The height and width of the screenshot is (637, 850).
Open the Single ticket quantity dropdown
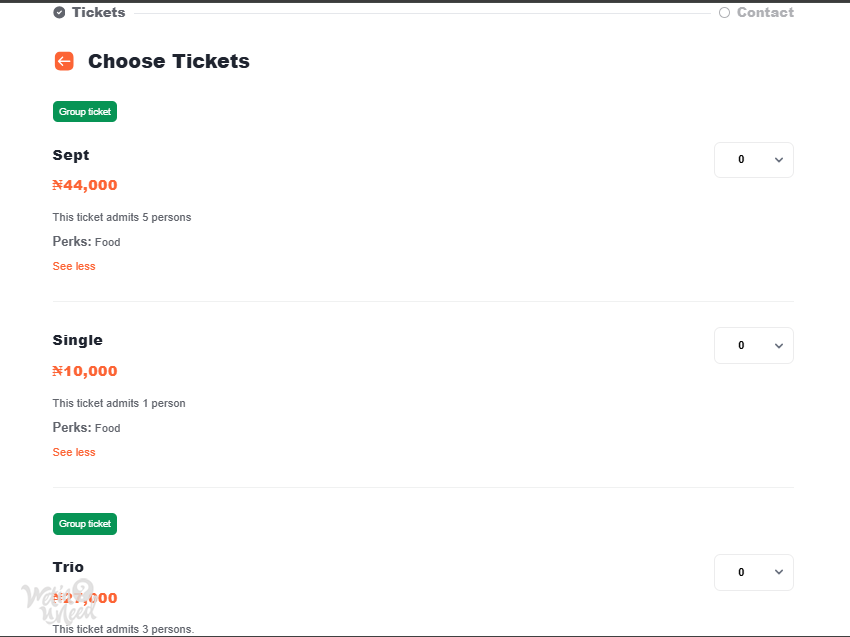tap(754, 345)
